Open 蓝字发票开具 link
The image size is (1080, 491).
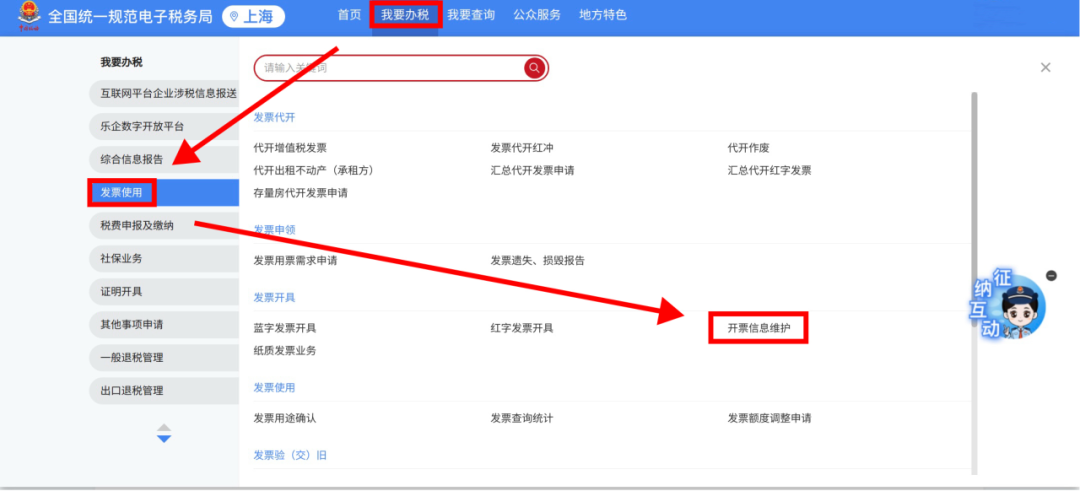coord(284,328)
